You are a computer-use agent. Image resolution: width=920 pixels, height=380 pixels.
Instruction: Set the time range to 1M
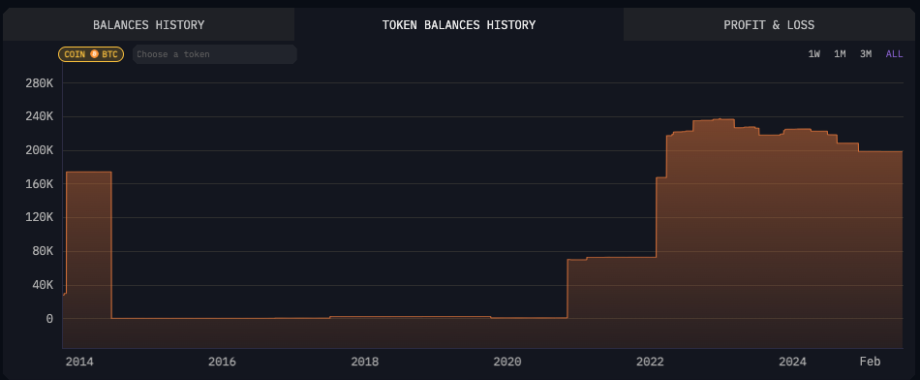[840, 54]
